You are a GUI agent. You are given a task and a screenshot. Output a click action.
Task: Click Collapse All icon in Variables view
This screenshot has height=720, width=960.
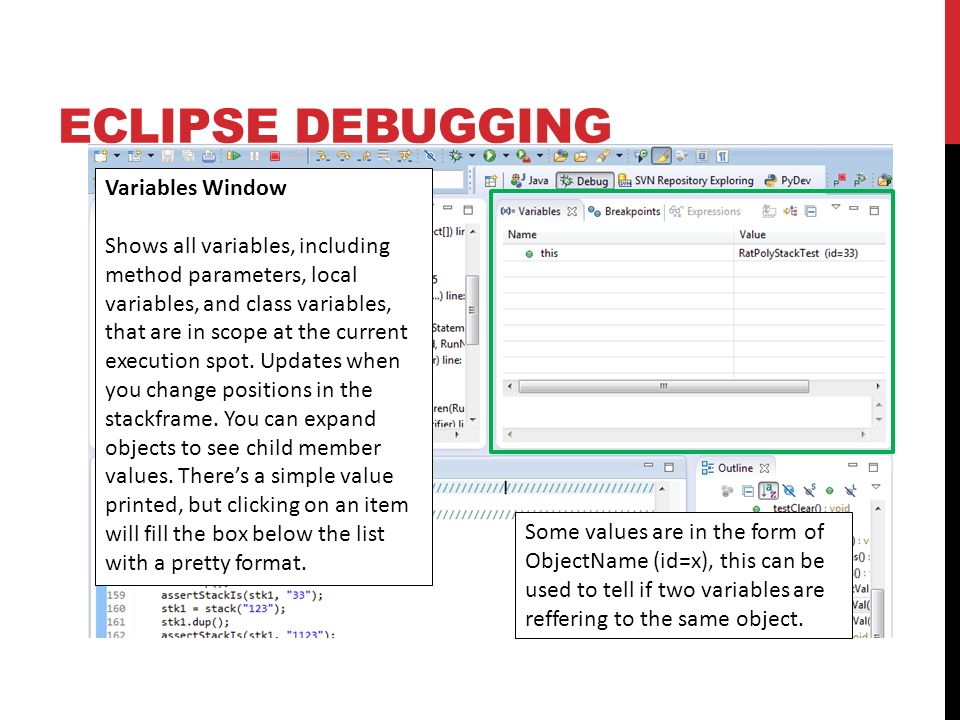point(811,211)
